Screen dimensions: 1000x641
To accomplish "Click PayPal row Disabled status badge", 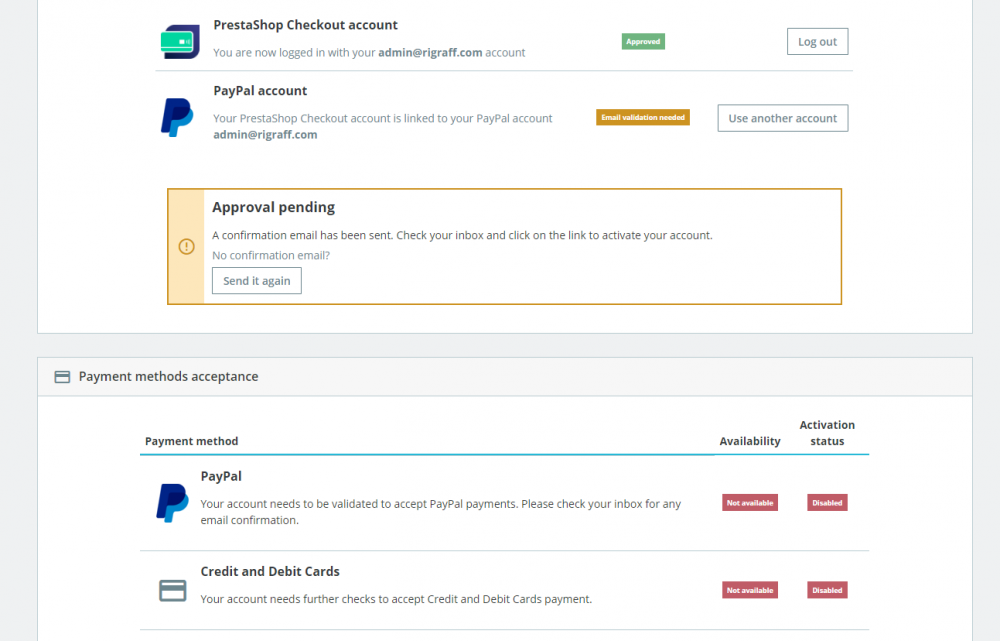I will (827, 503).
